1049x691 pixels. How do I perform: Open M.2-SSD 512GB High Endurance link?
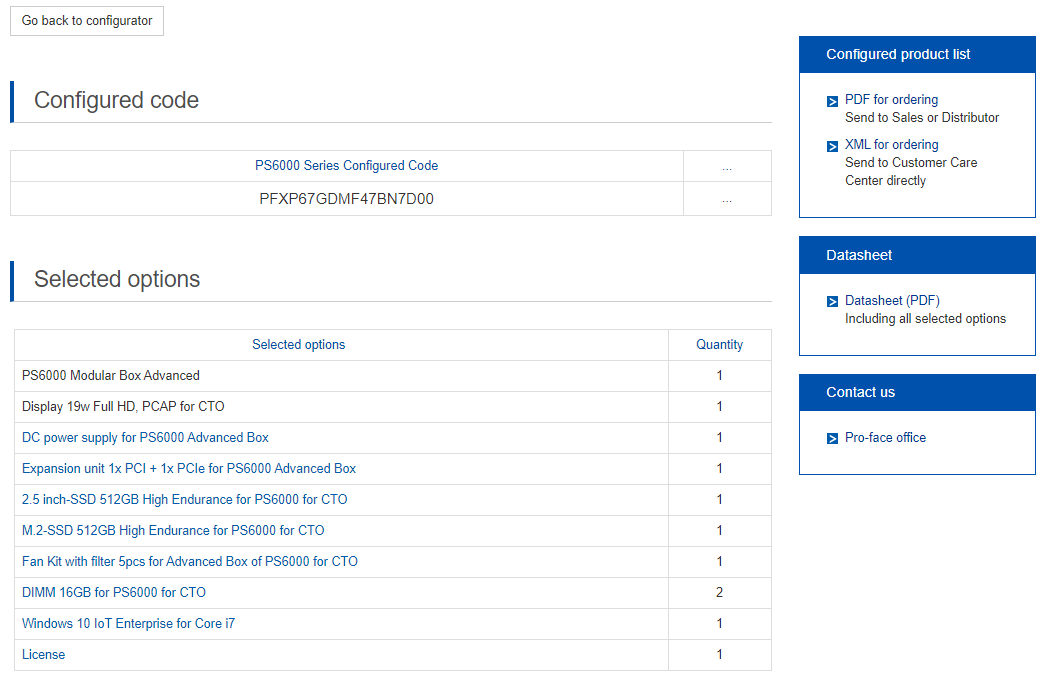pyautogui.click(x=173, y=530)
